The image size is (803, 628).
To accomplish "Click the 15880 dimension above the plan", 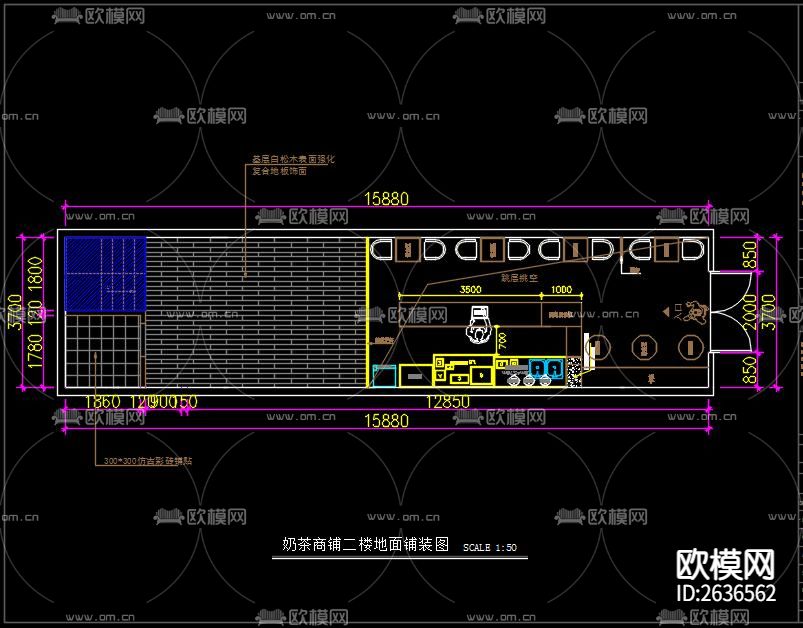I will click(386, 199).
